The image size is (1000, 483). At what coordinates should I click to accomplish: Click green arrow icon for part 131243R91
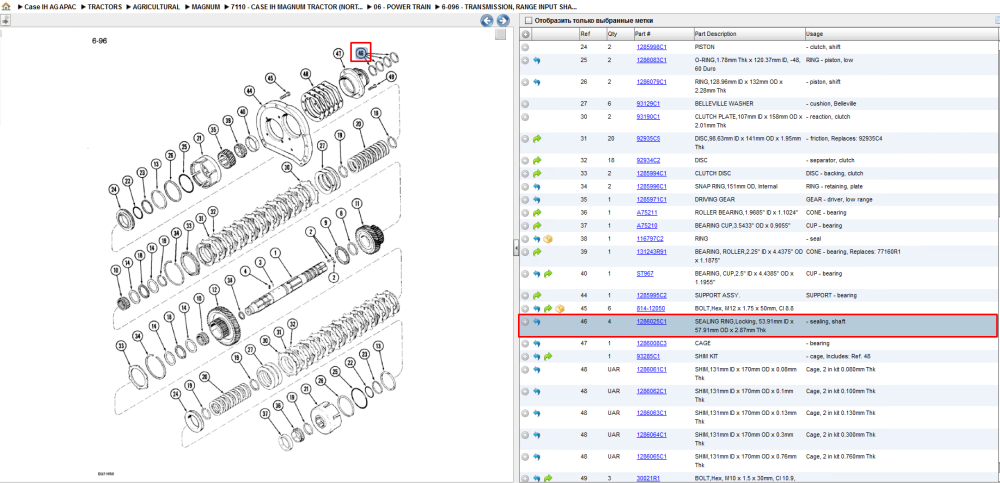pyautogui.click(x=536, y=252)
